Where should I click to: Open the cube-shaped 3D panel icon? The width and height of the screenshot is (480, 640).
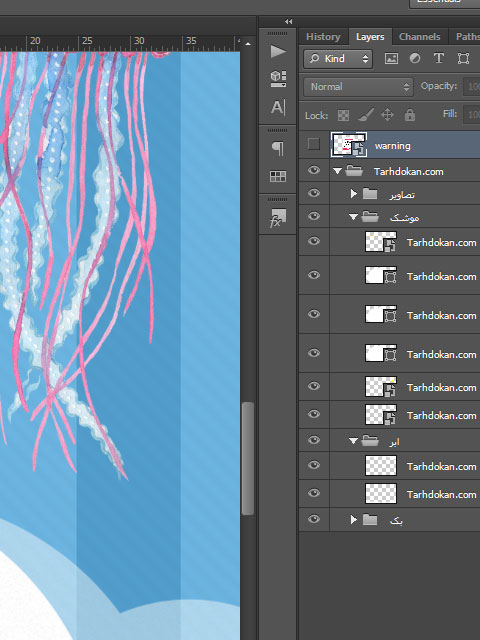click(278, 78)
